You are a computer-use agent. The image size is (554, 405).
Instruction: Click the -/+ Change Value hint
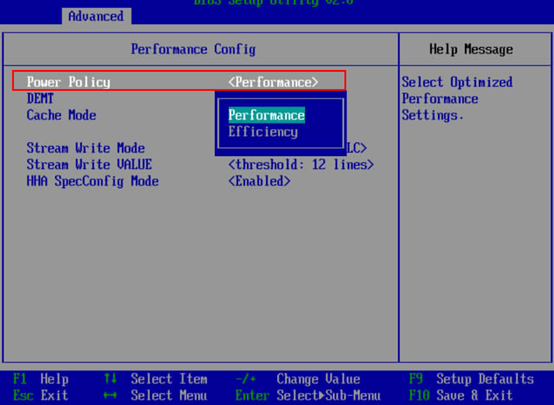click(298, 379)
